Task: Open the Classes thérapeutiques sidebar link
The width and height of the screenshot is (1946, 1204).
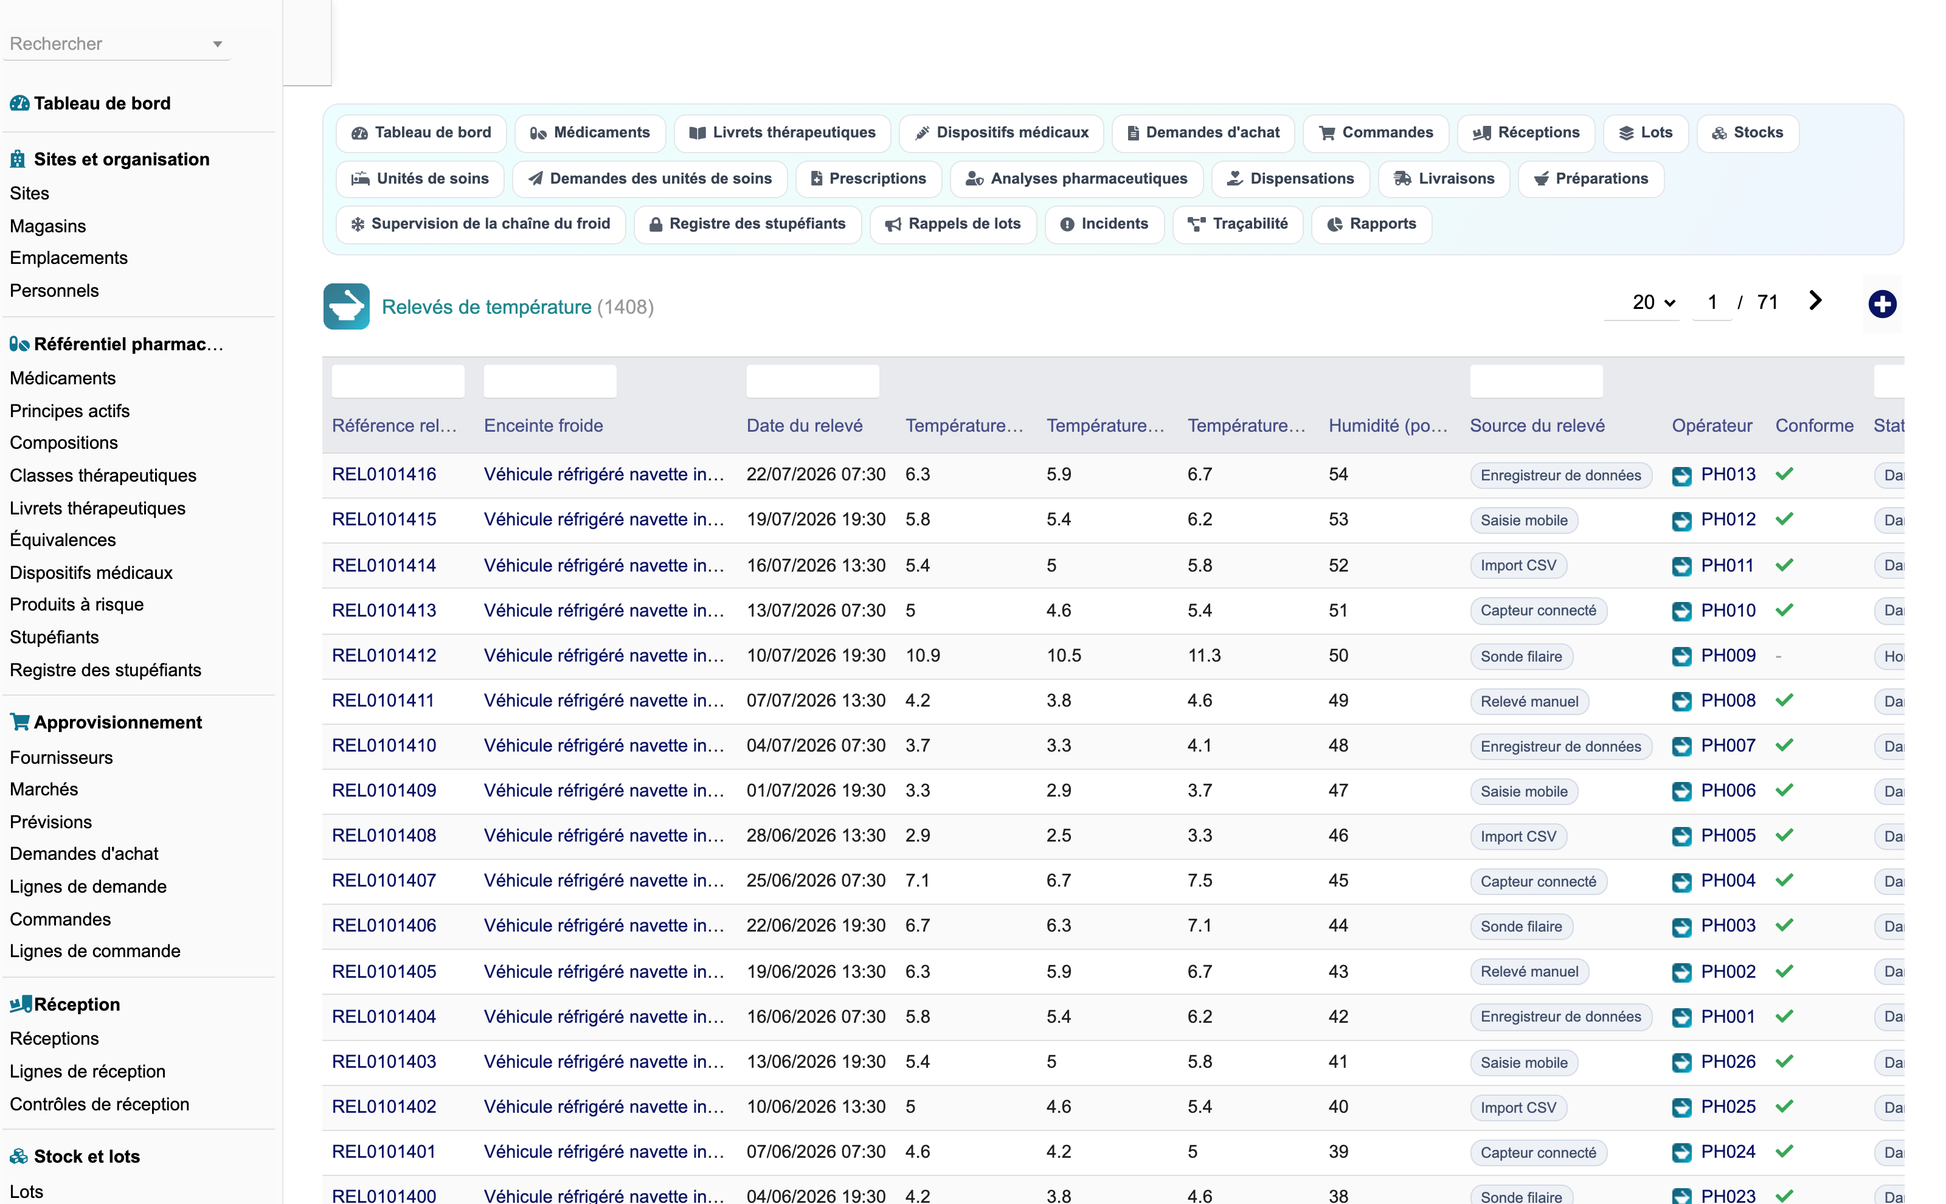Action: [x=103, y=475]
